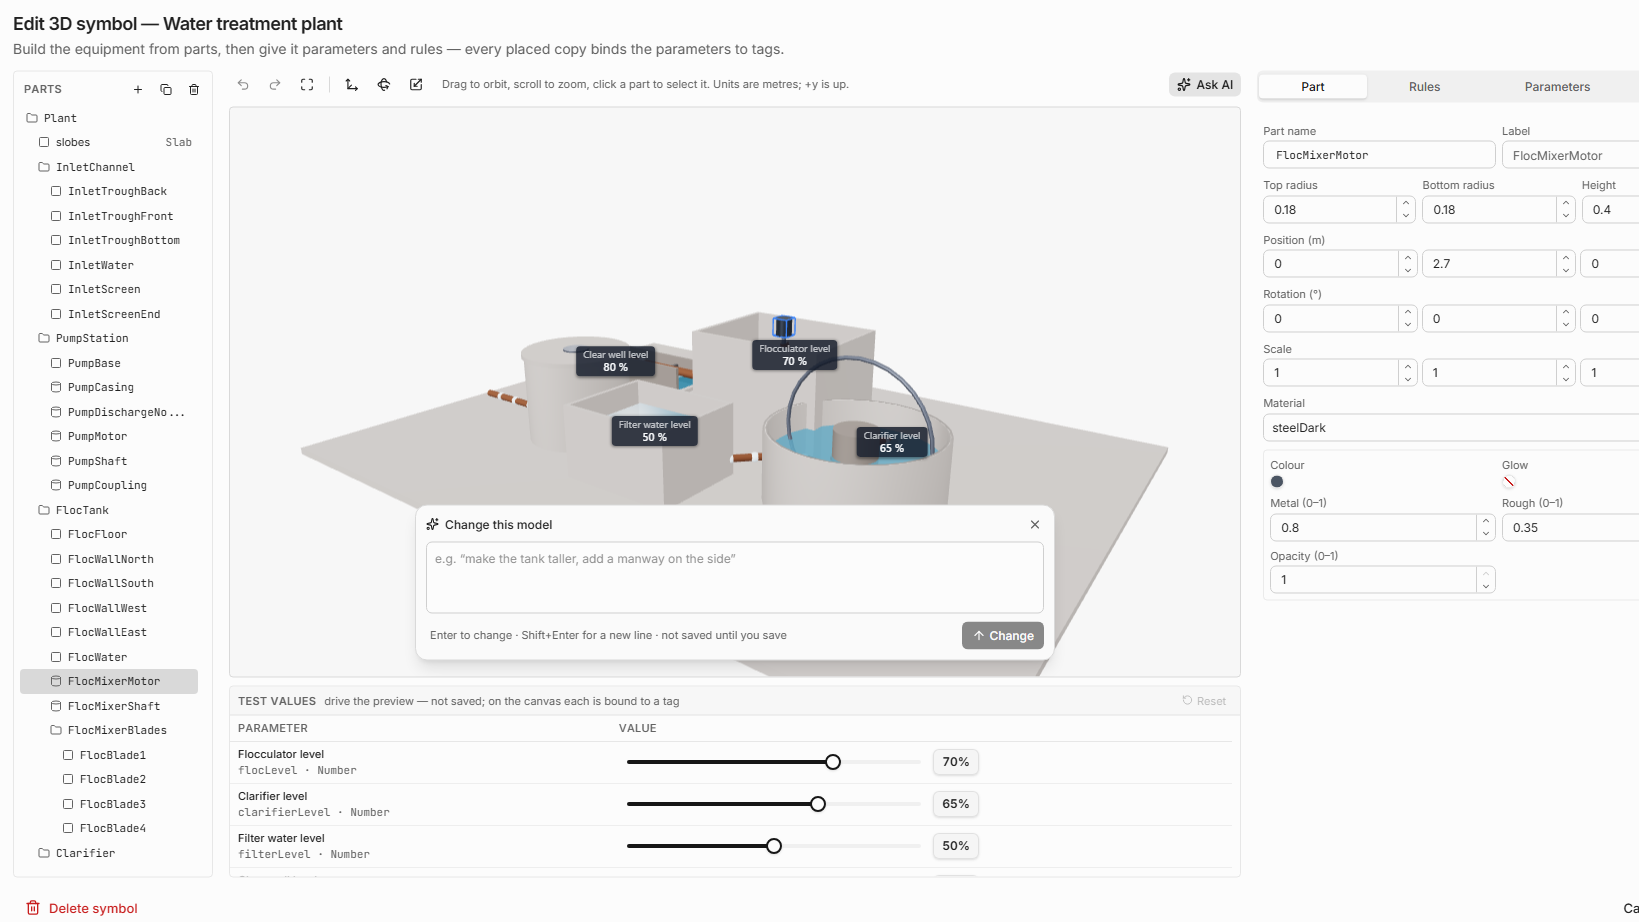Open the dark Colour swatch picker
The height and width of the screenshot is (922, 1639).
1277,482
